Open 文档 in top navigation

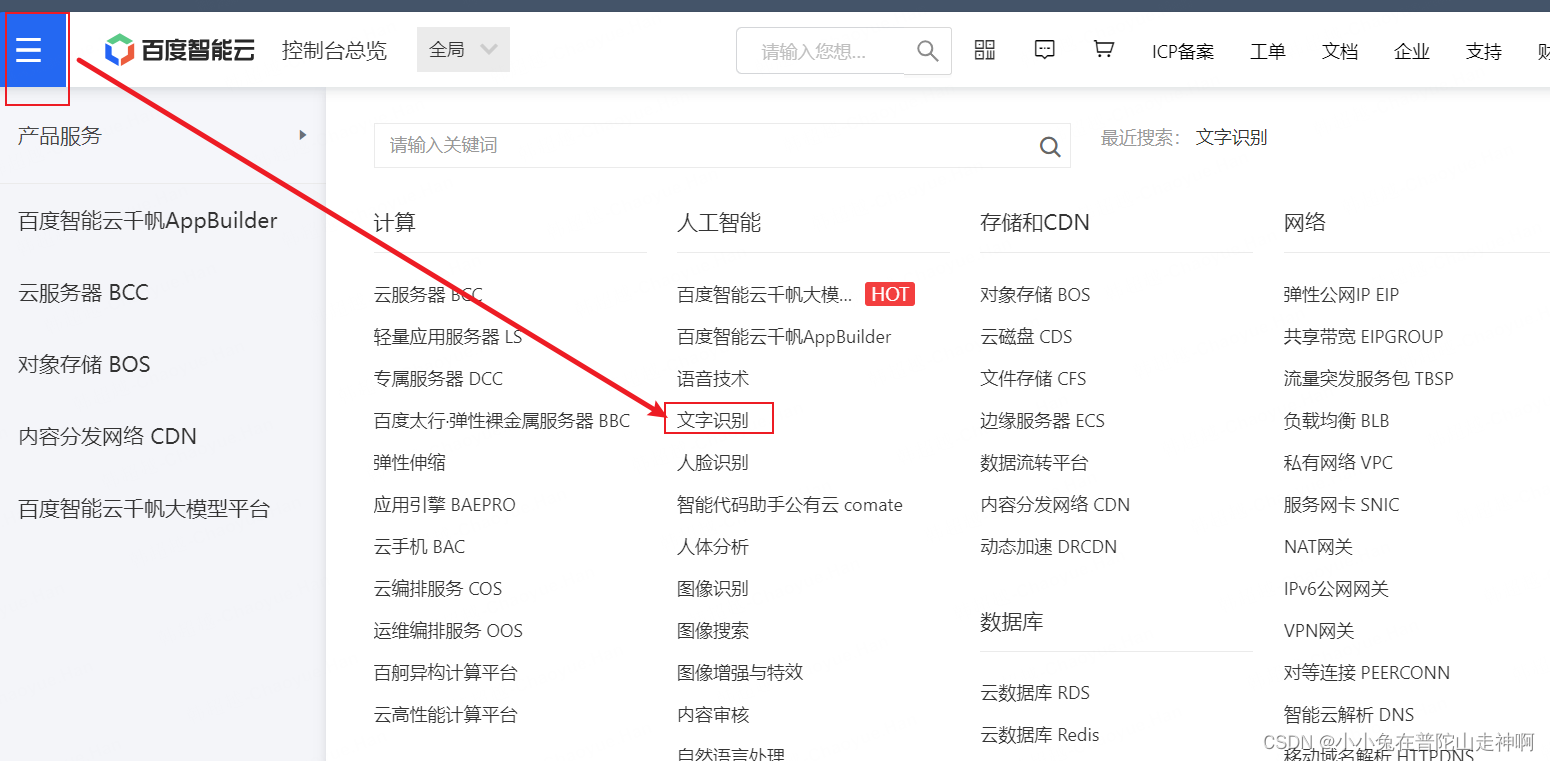1340,52
